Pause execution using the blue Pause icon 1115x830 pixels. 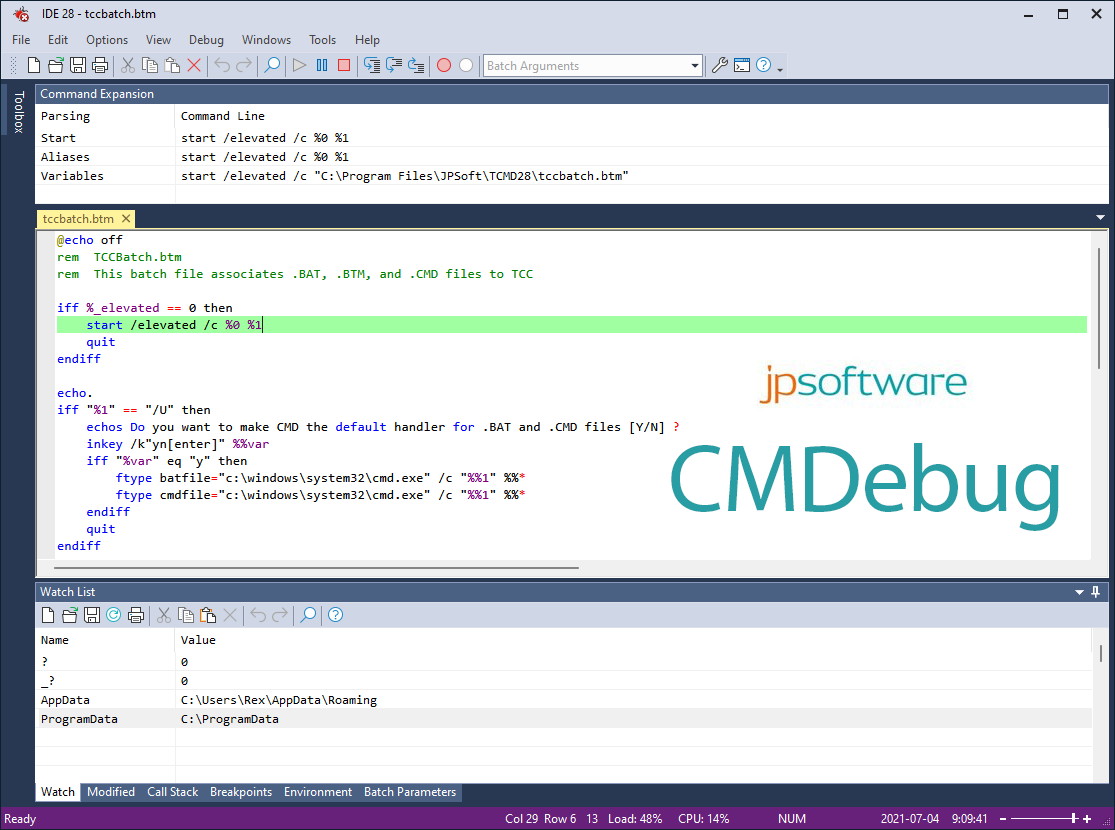pyautogui.click(x=321, y=64)
